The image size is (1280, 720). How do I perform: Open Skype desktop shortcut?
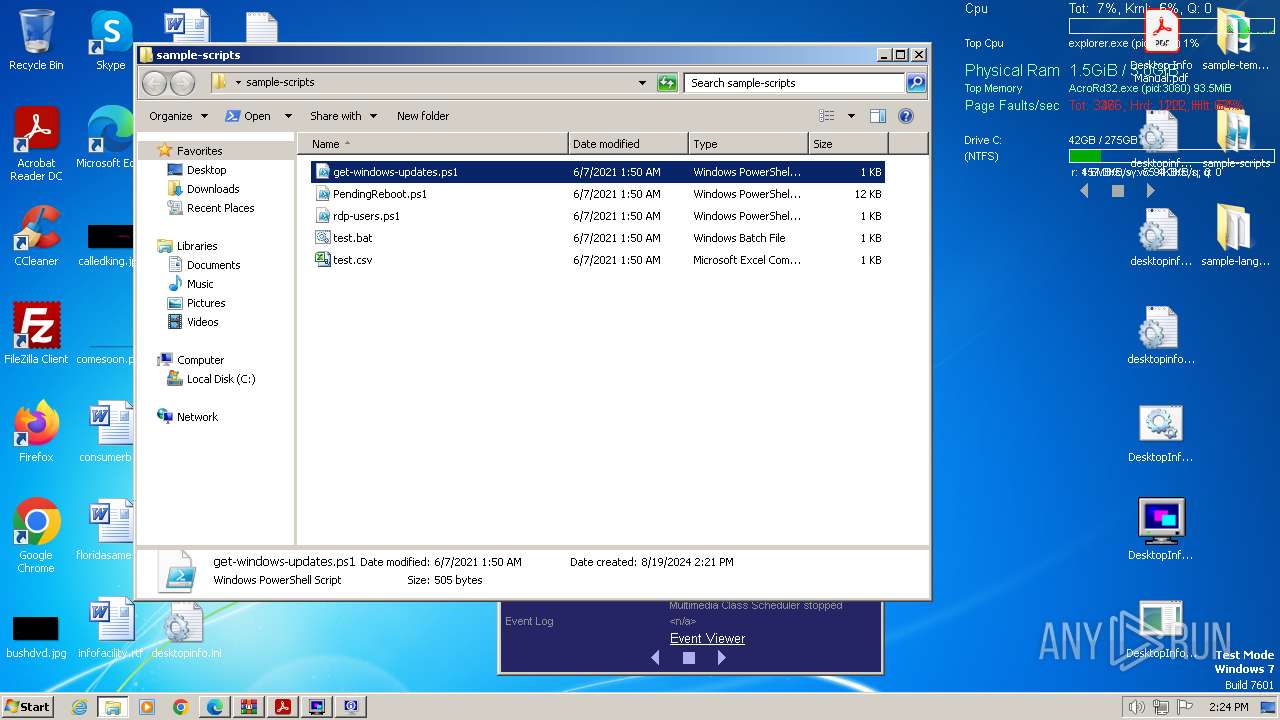110,40
